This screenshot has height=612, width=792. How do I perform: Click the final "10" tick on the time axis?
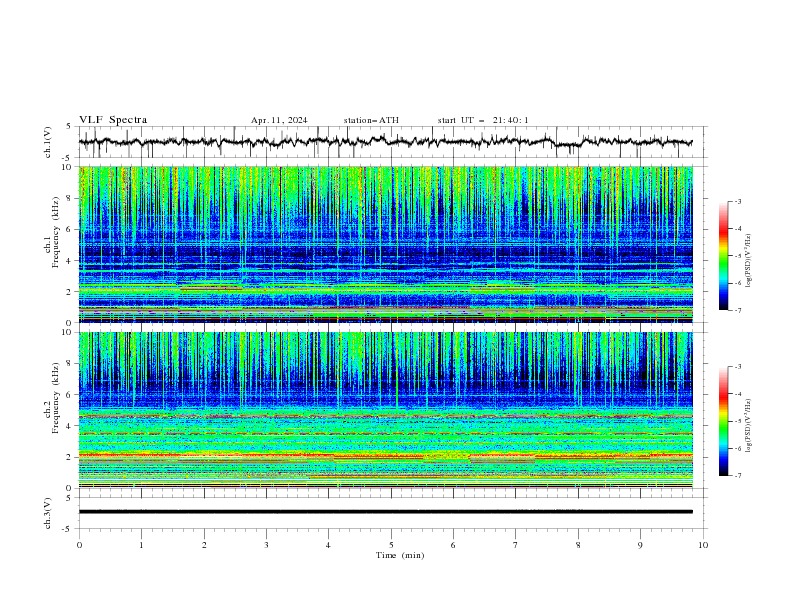[703, 545]
